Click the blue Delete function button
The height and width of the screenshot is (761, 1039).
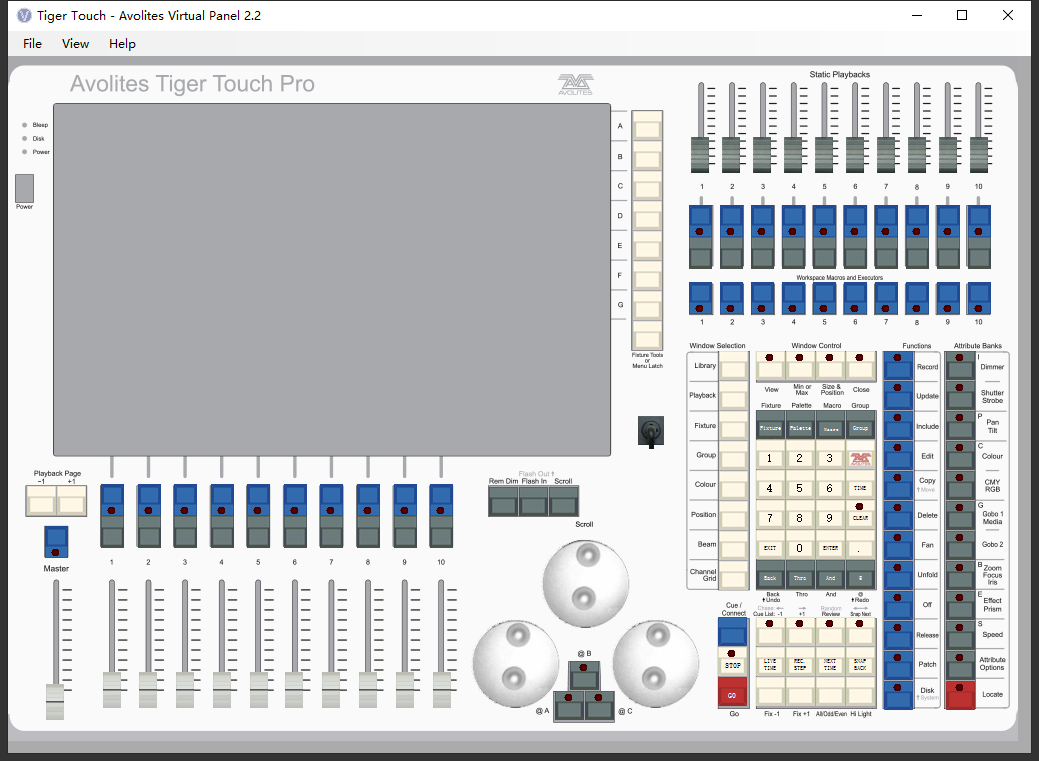coord(898,515)
